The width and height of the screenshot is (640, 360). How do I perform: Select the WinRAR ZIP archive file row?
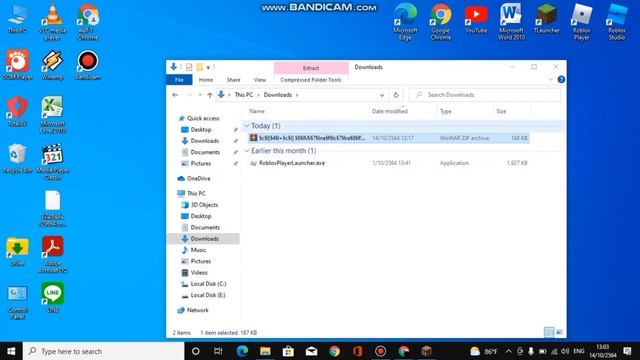(389, 138)
